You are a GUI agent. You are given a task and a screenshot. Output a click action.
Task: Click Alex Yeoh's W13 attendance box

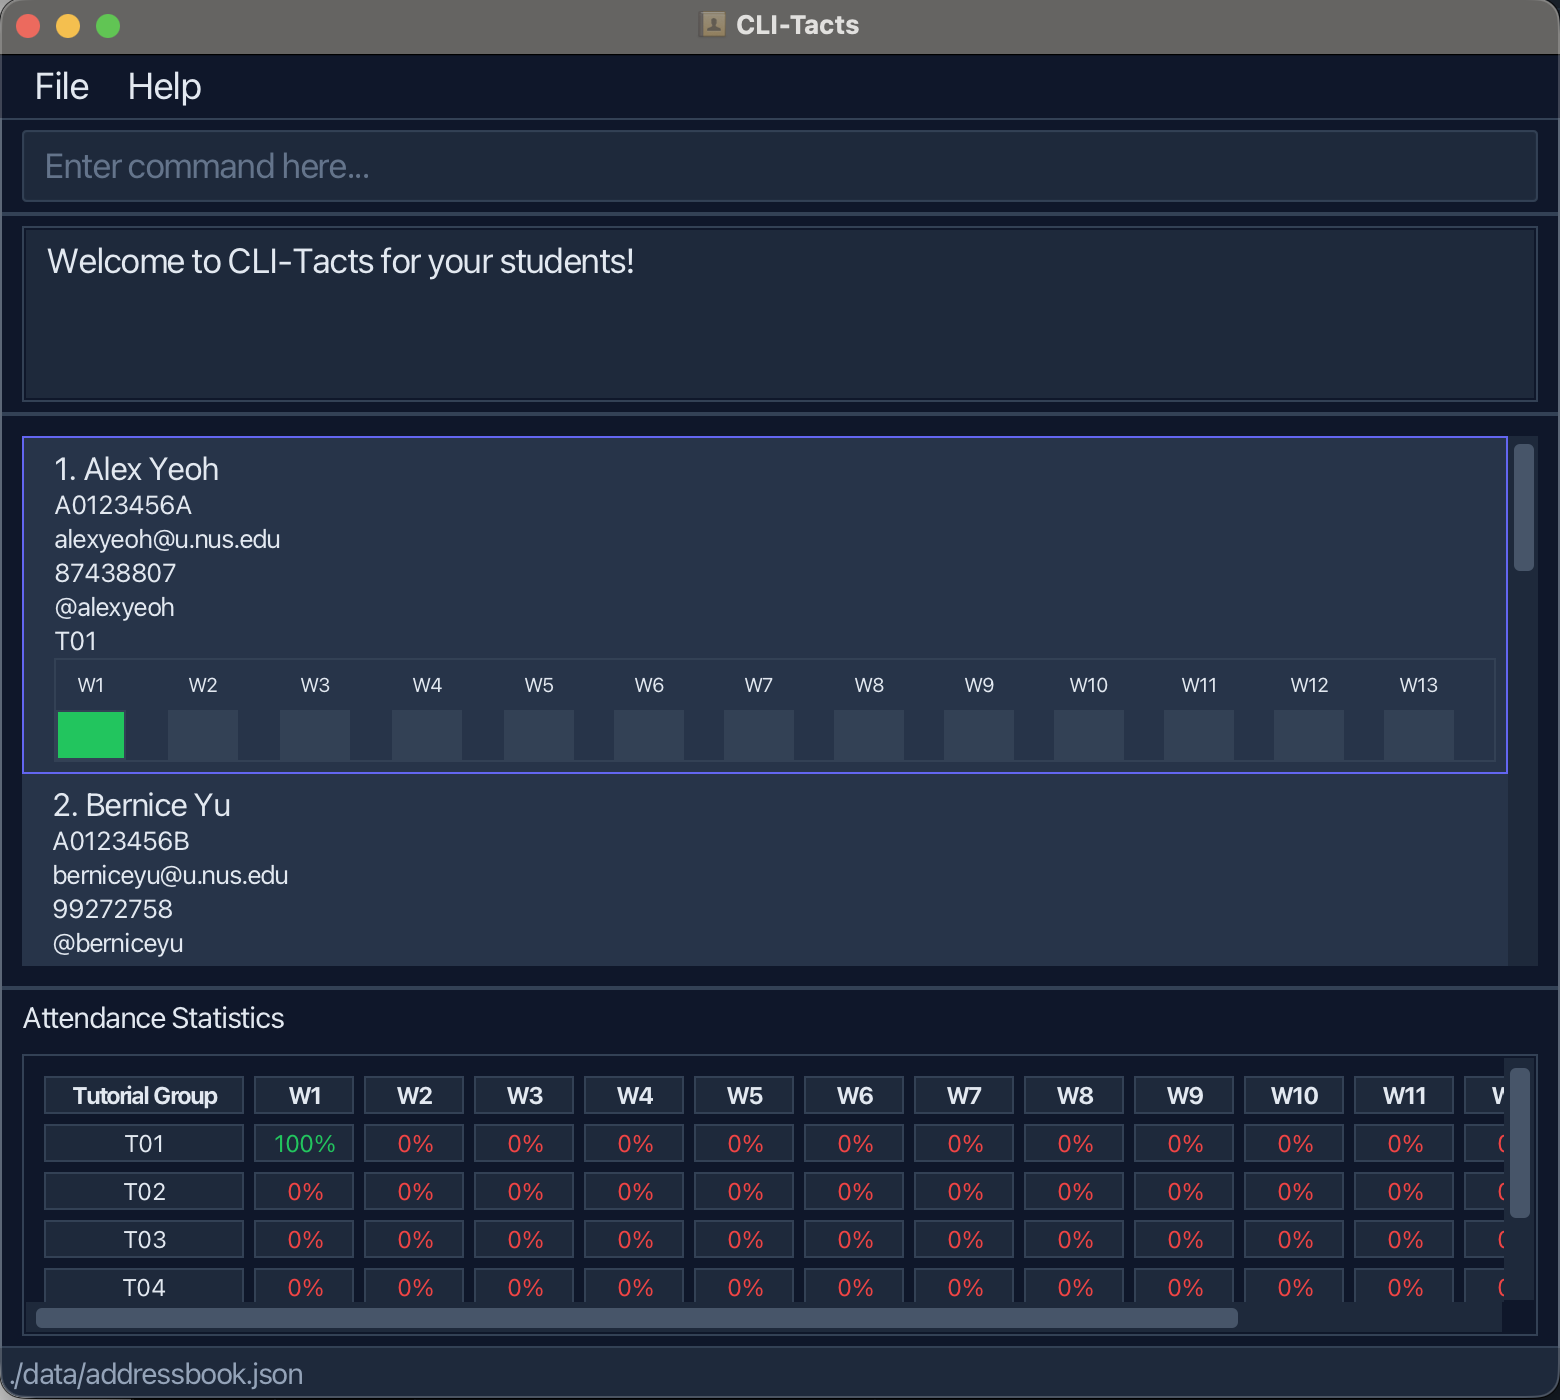point(1418,735)
